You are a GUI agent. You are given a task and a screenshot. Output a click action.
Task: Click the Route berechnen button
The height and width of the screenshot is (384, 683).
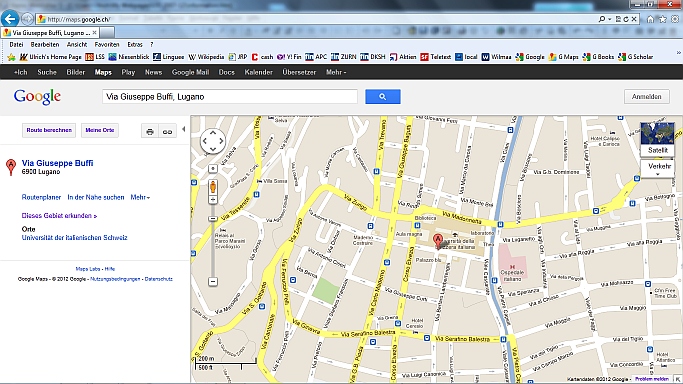pos(49,130)
